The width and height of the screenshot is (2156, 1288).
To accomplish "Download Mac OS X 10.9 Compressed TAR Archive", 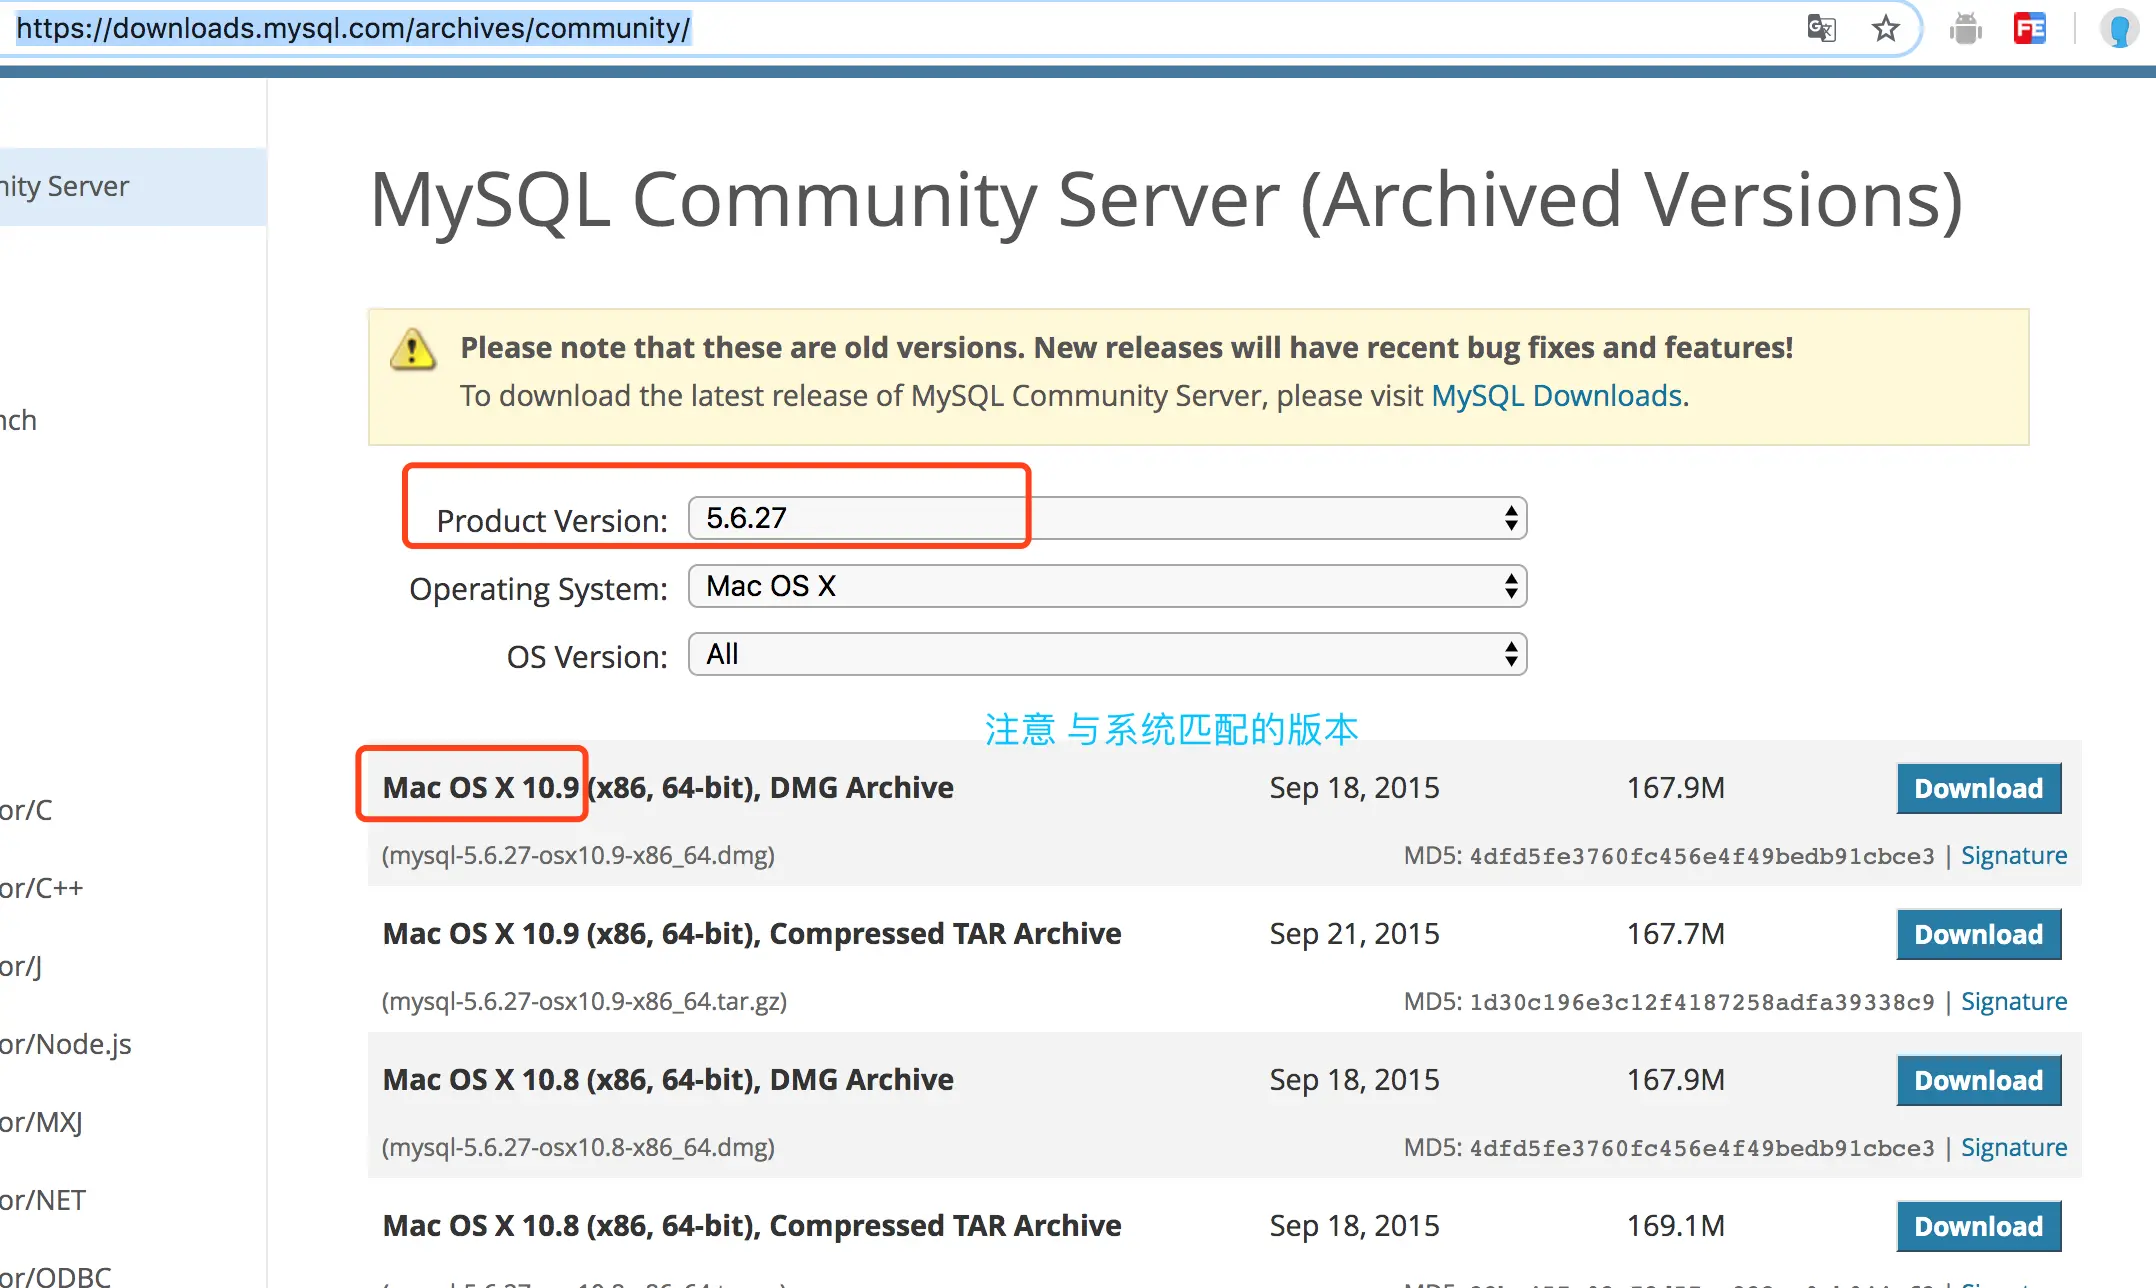I will (1978, 934).
